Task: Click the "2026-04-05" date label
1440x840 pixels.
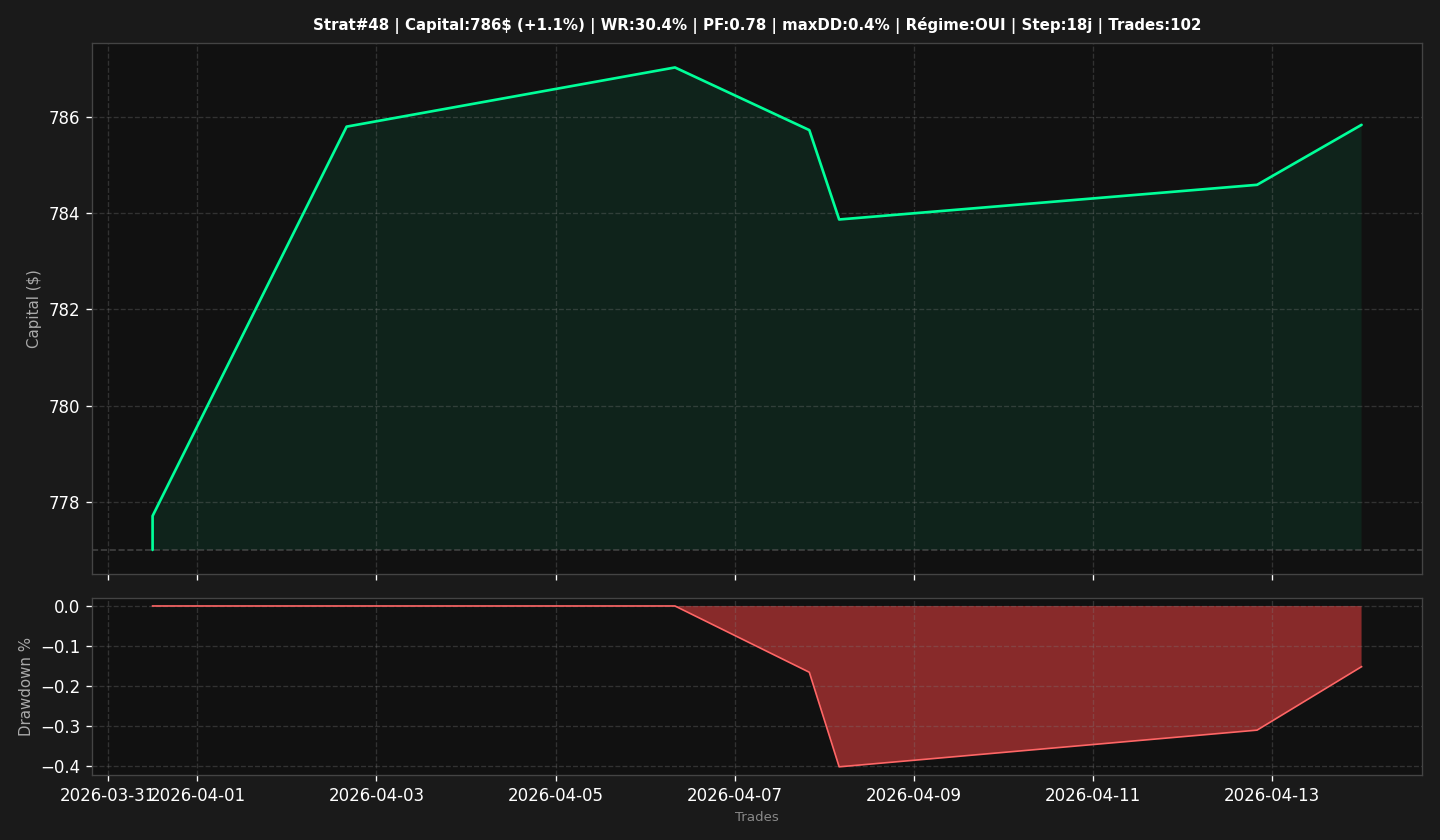Action: point(555,796)
